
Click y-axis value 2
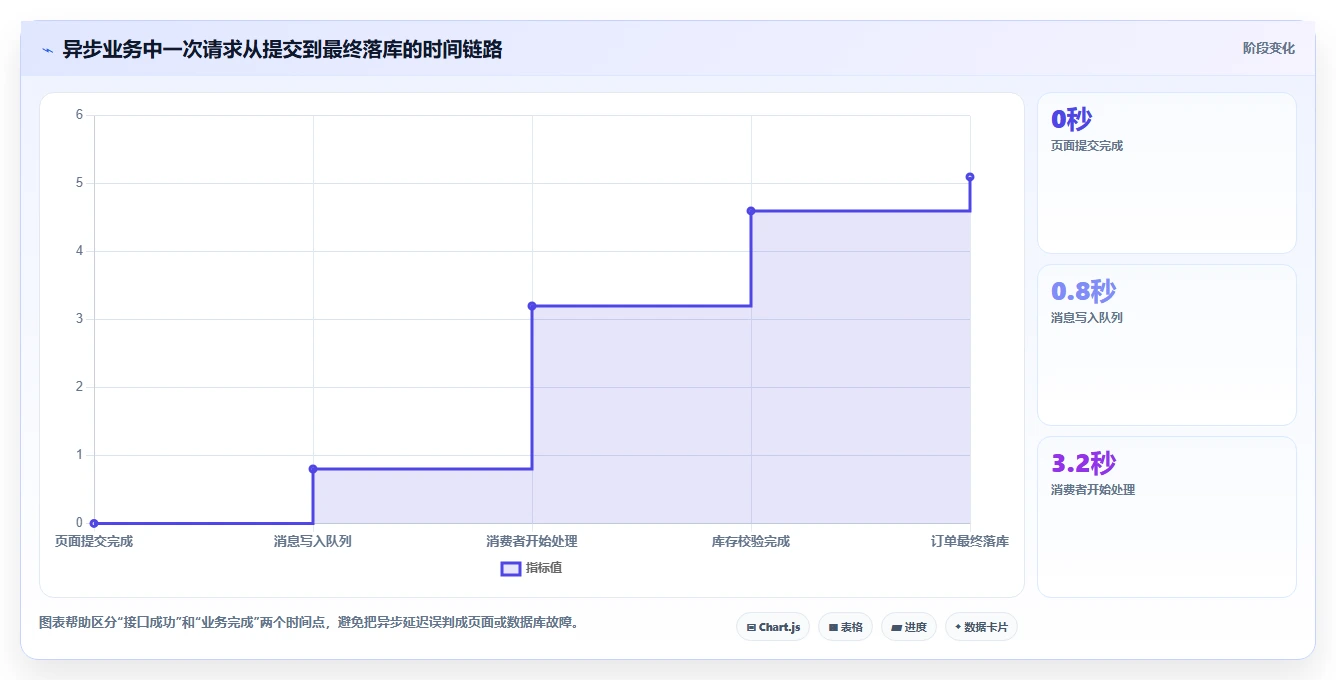79,387
